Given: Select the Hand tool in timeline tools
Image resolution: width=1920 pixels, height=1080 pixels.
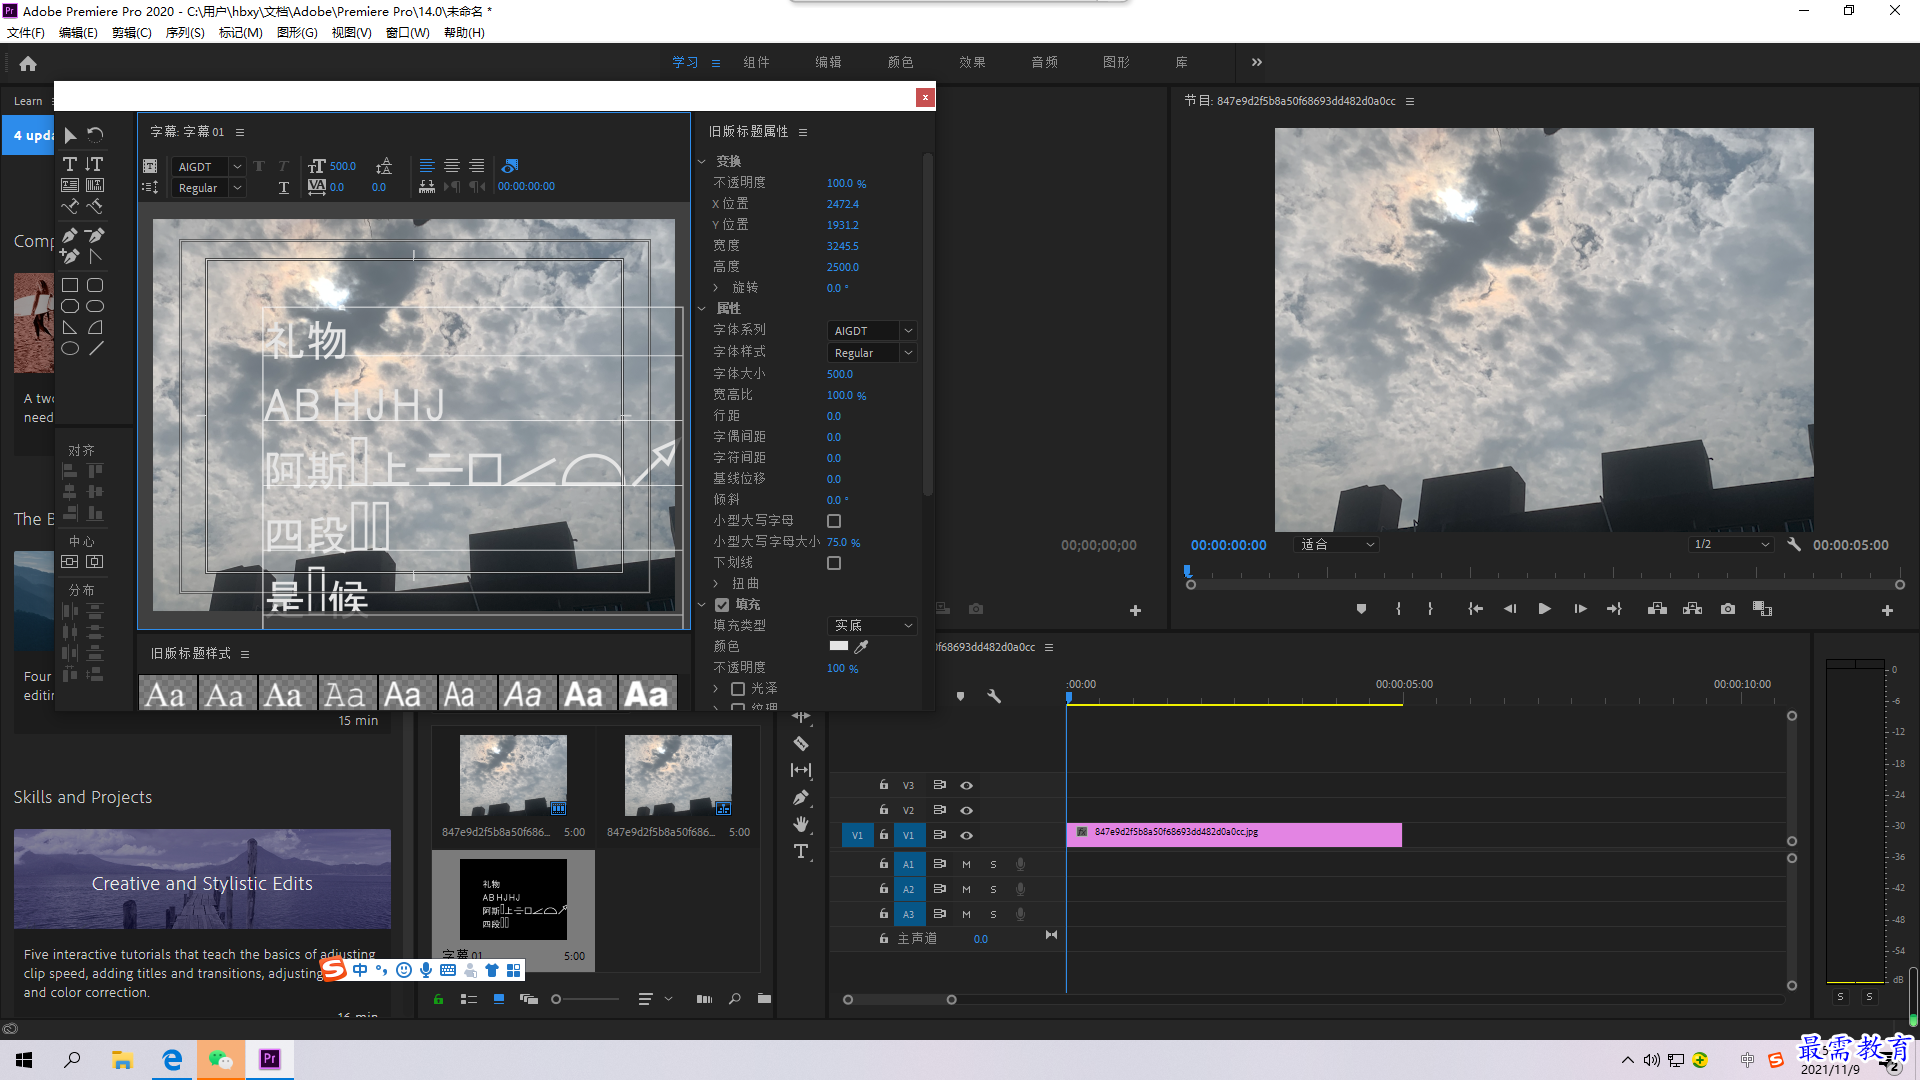Looking at the screenshot, I should click(801, 824).
